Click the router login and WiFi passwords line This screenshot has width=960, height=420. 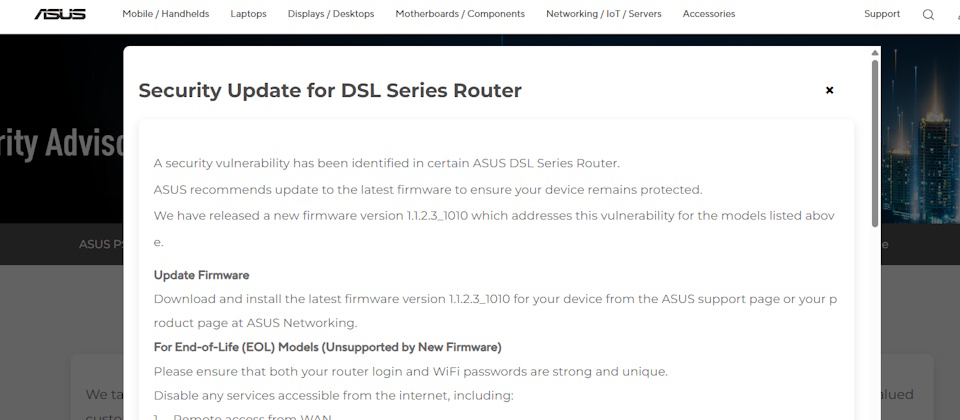(x=410, y=371)
